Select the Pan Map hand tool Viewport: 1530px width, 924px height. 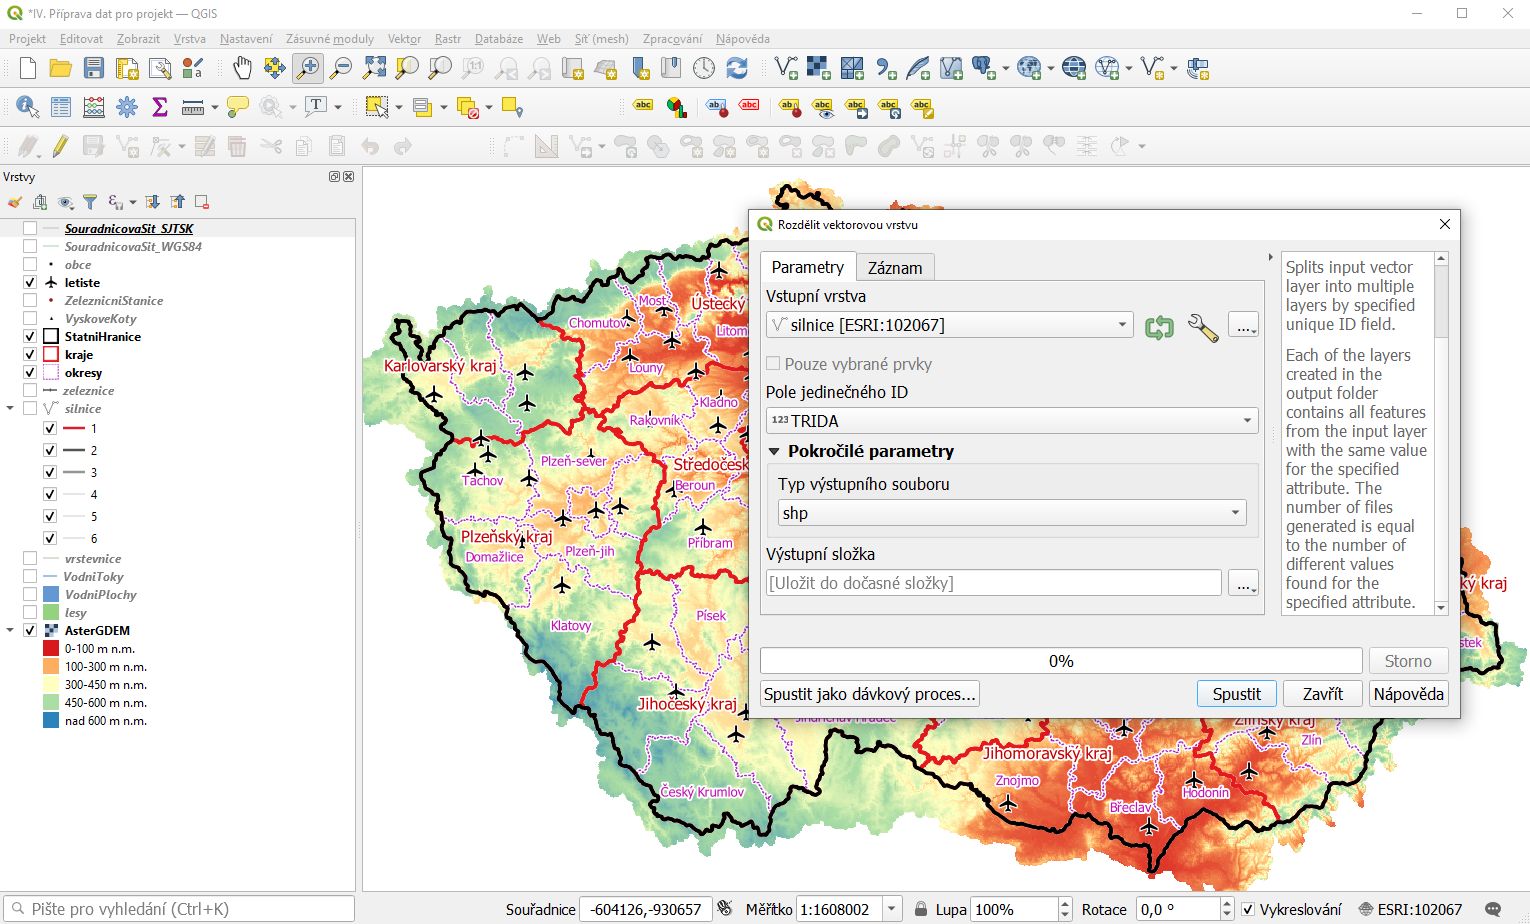(x=242, y=68)
